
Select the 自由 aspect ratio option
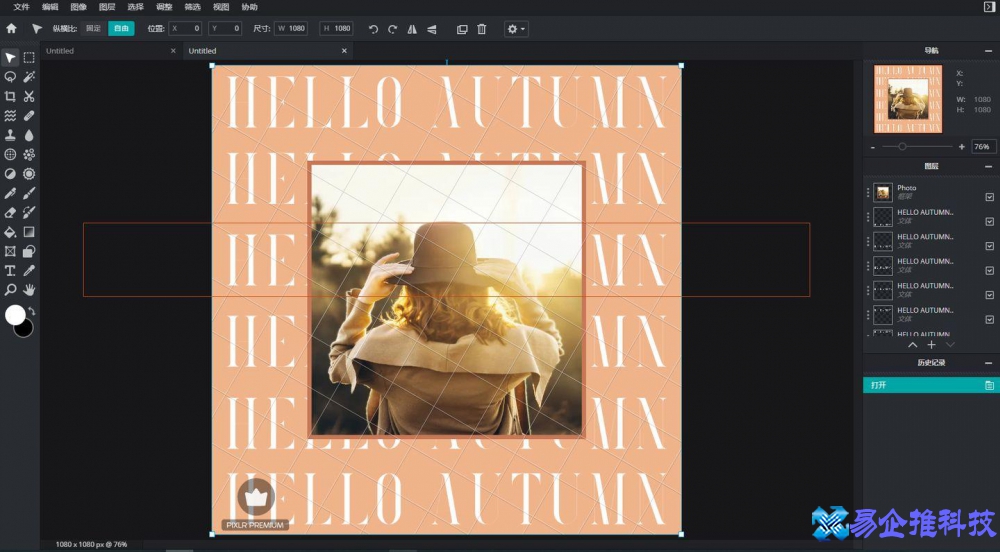(121, 29)
